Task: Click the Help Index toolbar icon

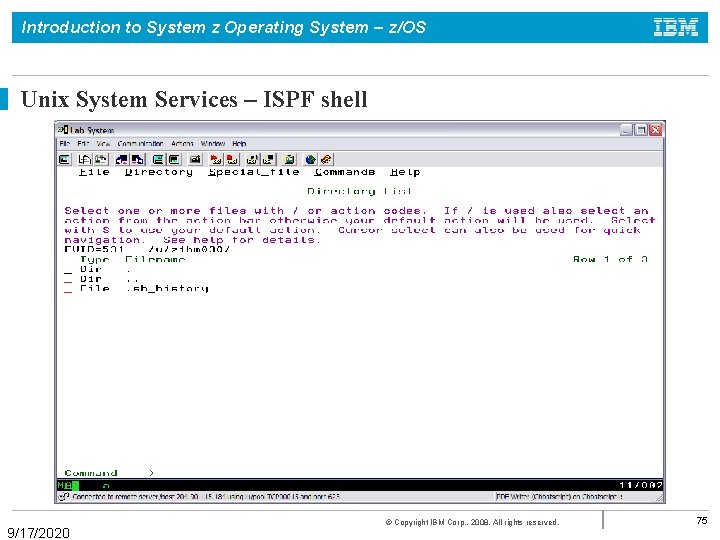Action: pos(326,159)
